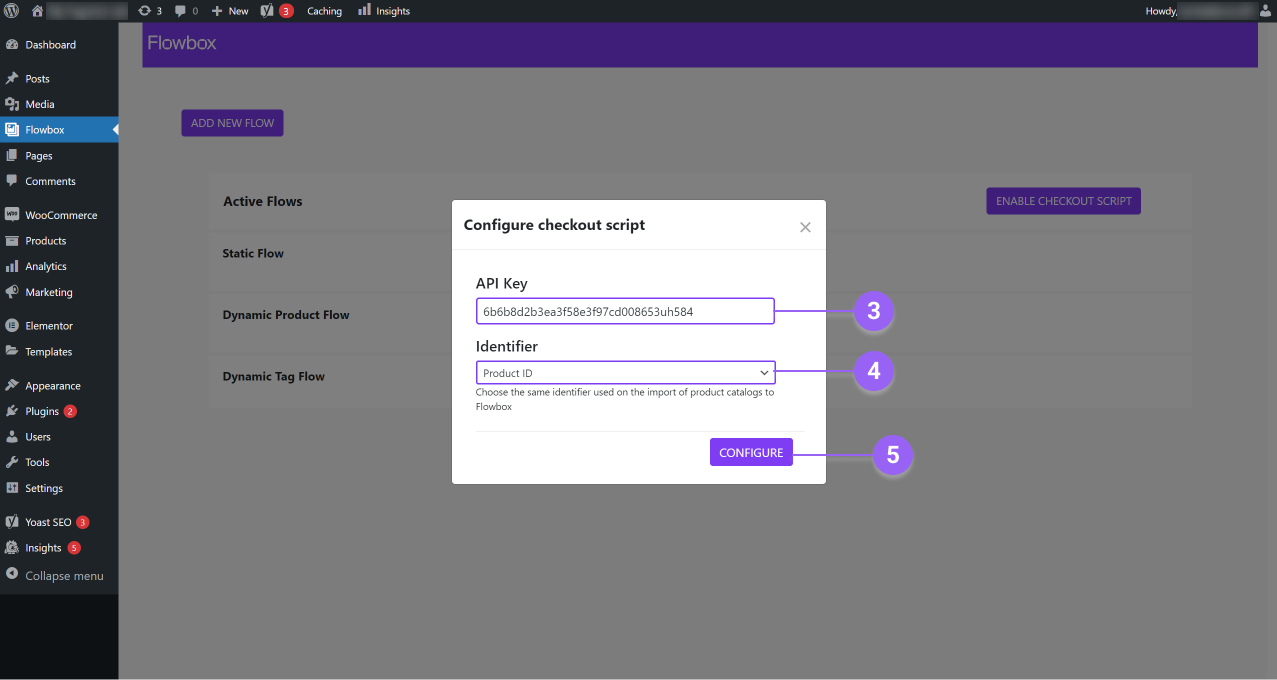Click the Active Flows heading
1277x680 pixels.
[263, 201]
